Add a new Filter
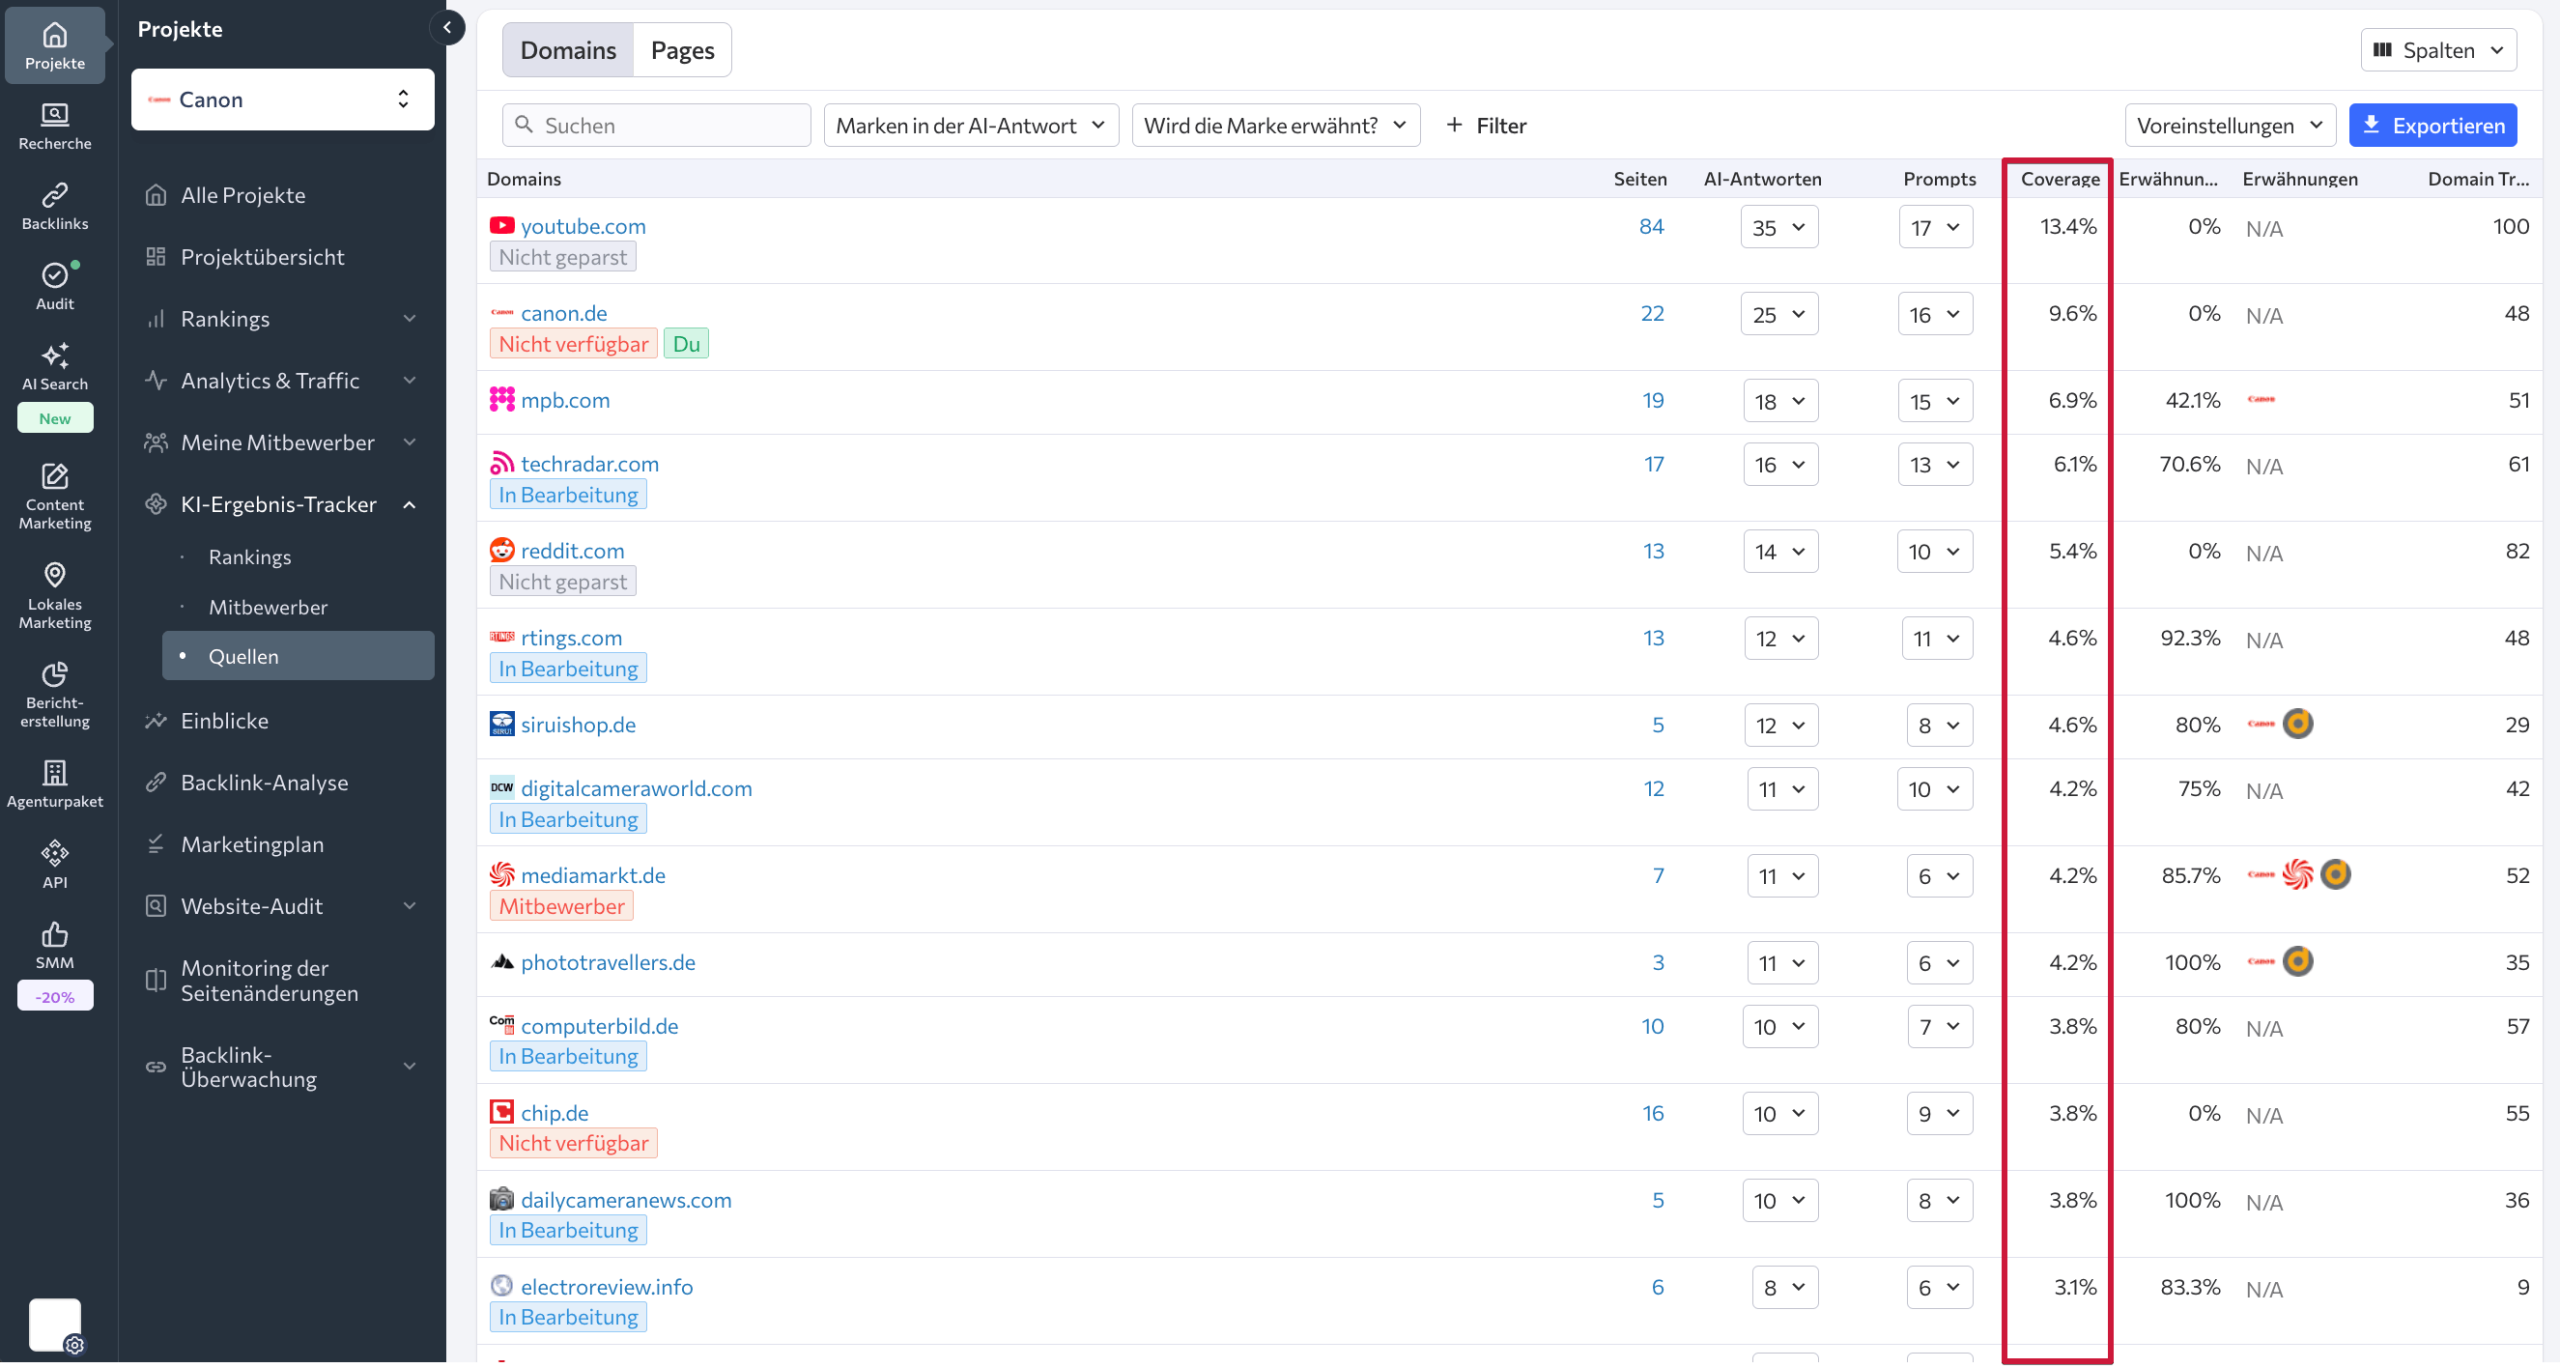2560x1368 pixels. [1486, 125]
